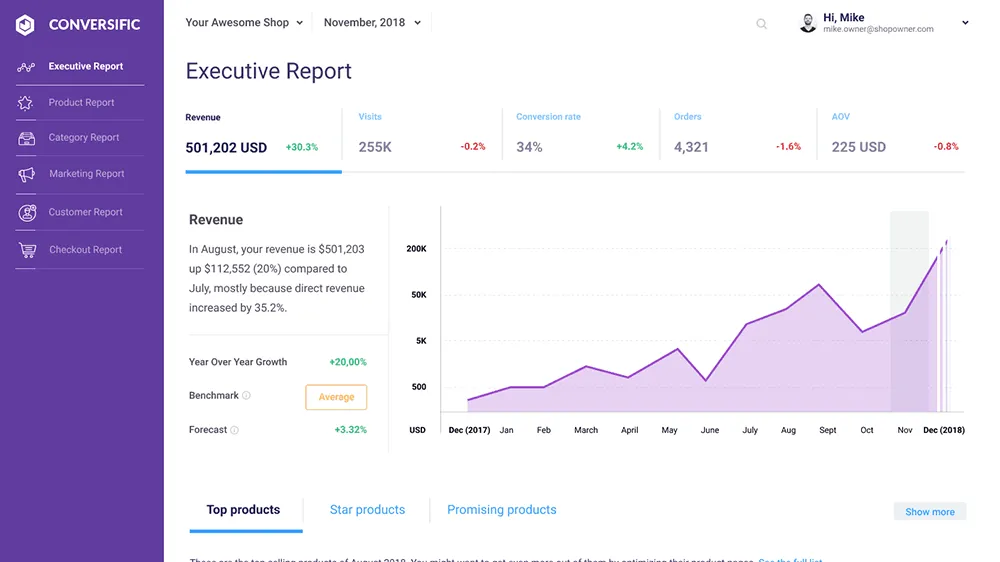This screenshot has width=1000, height=562.
Task: Switch to the Top products tab
Action: [243, 510]
